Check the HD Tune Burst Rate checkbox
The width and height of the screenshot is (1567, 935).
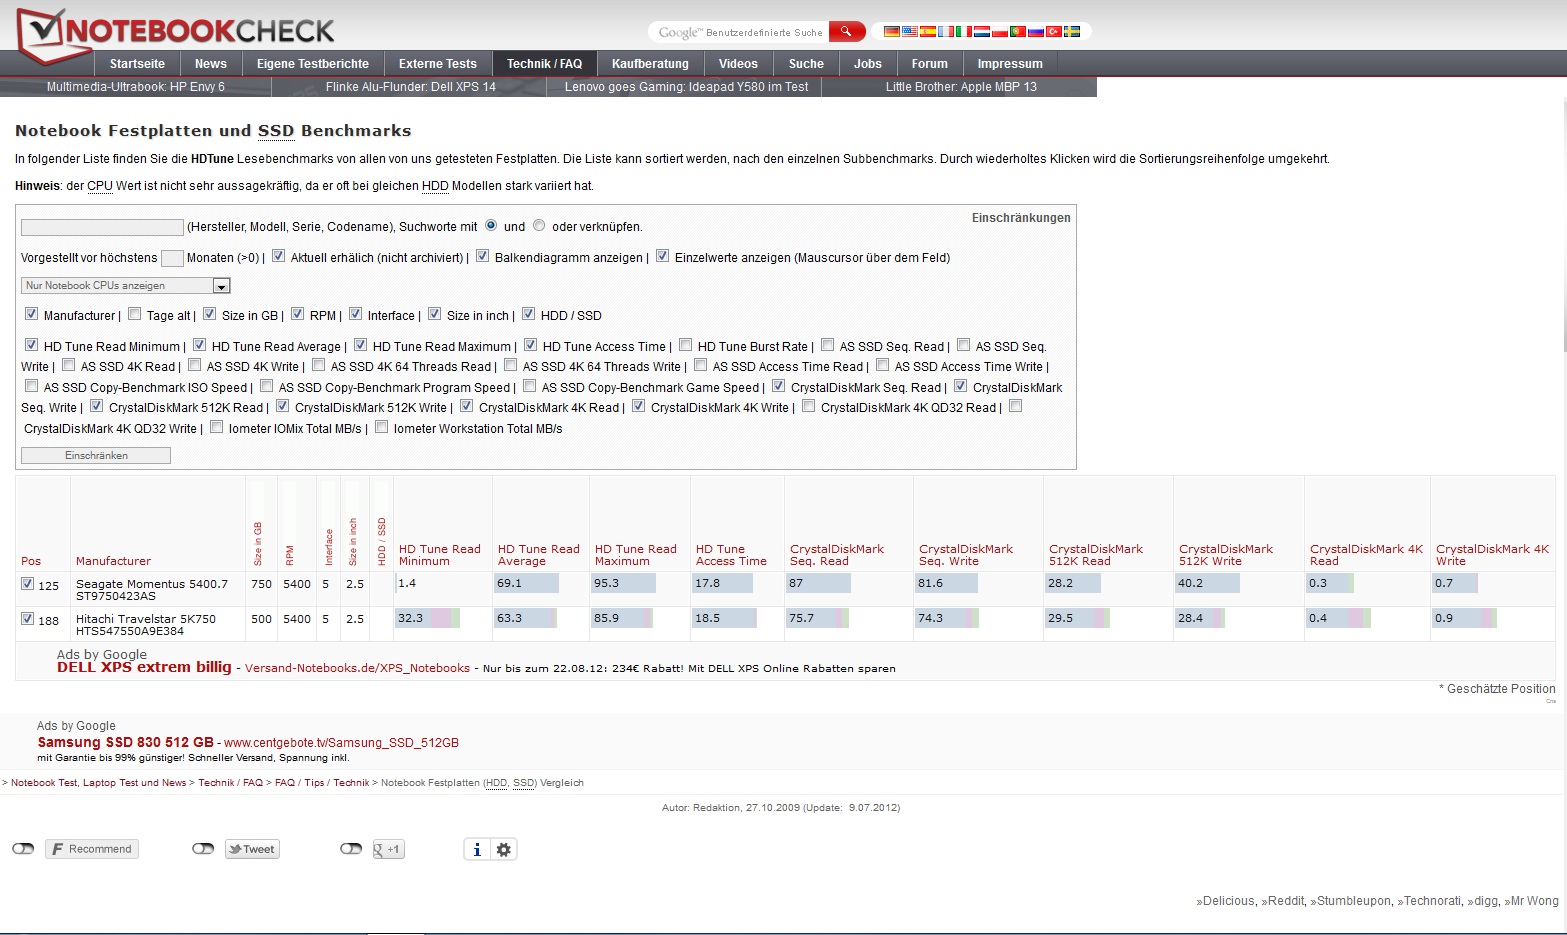coord(685,345)
